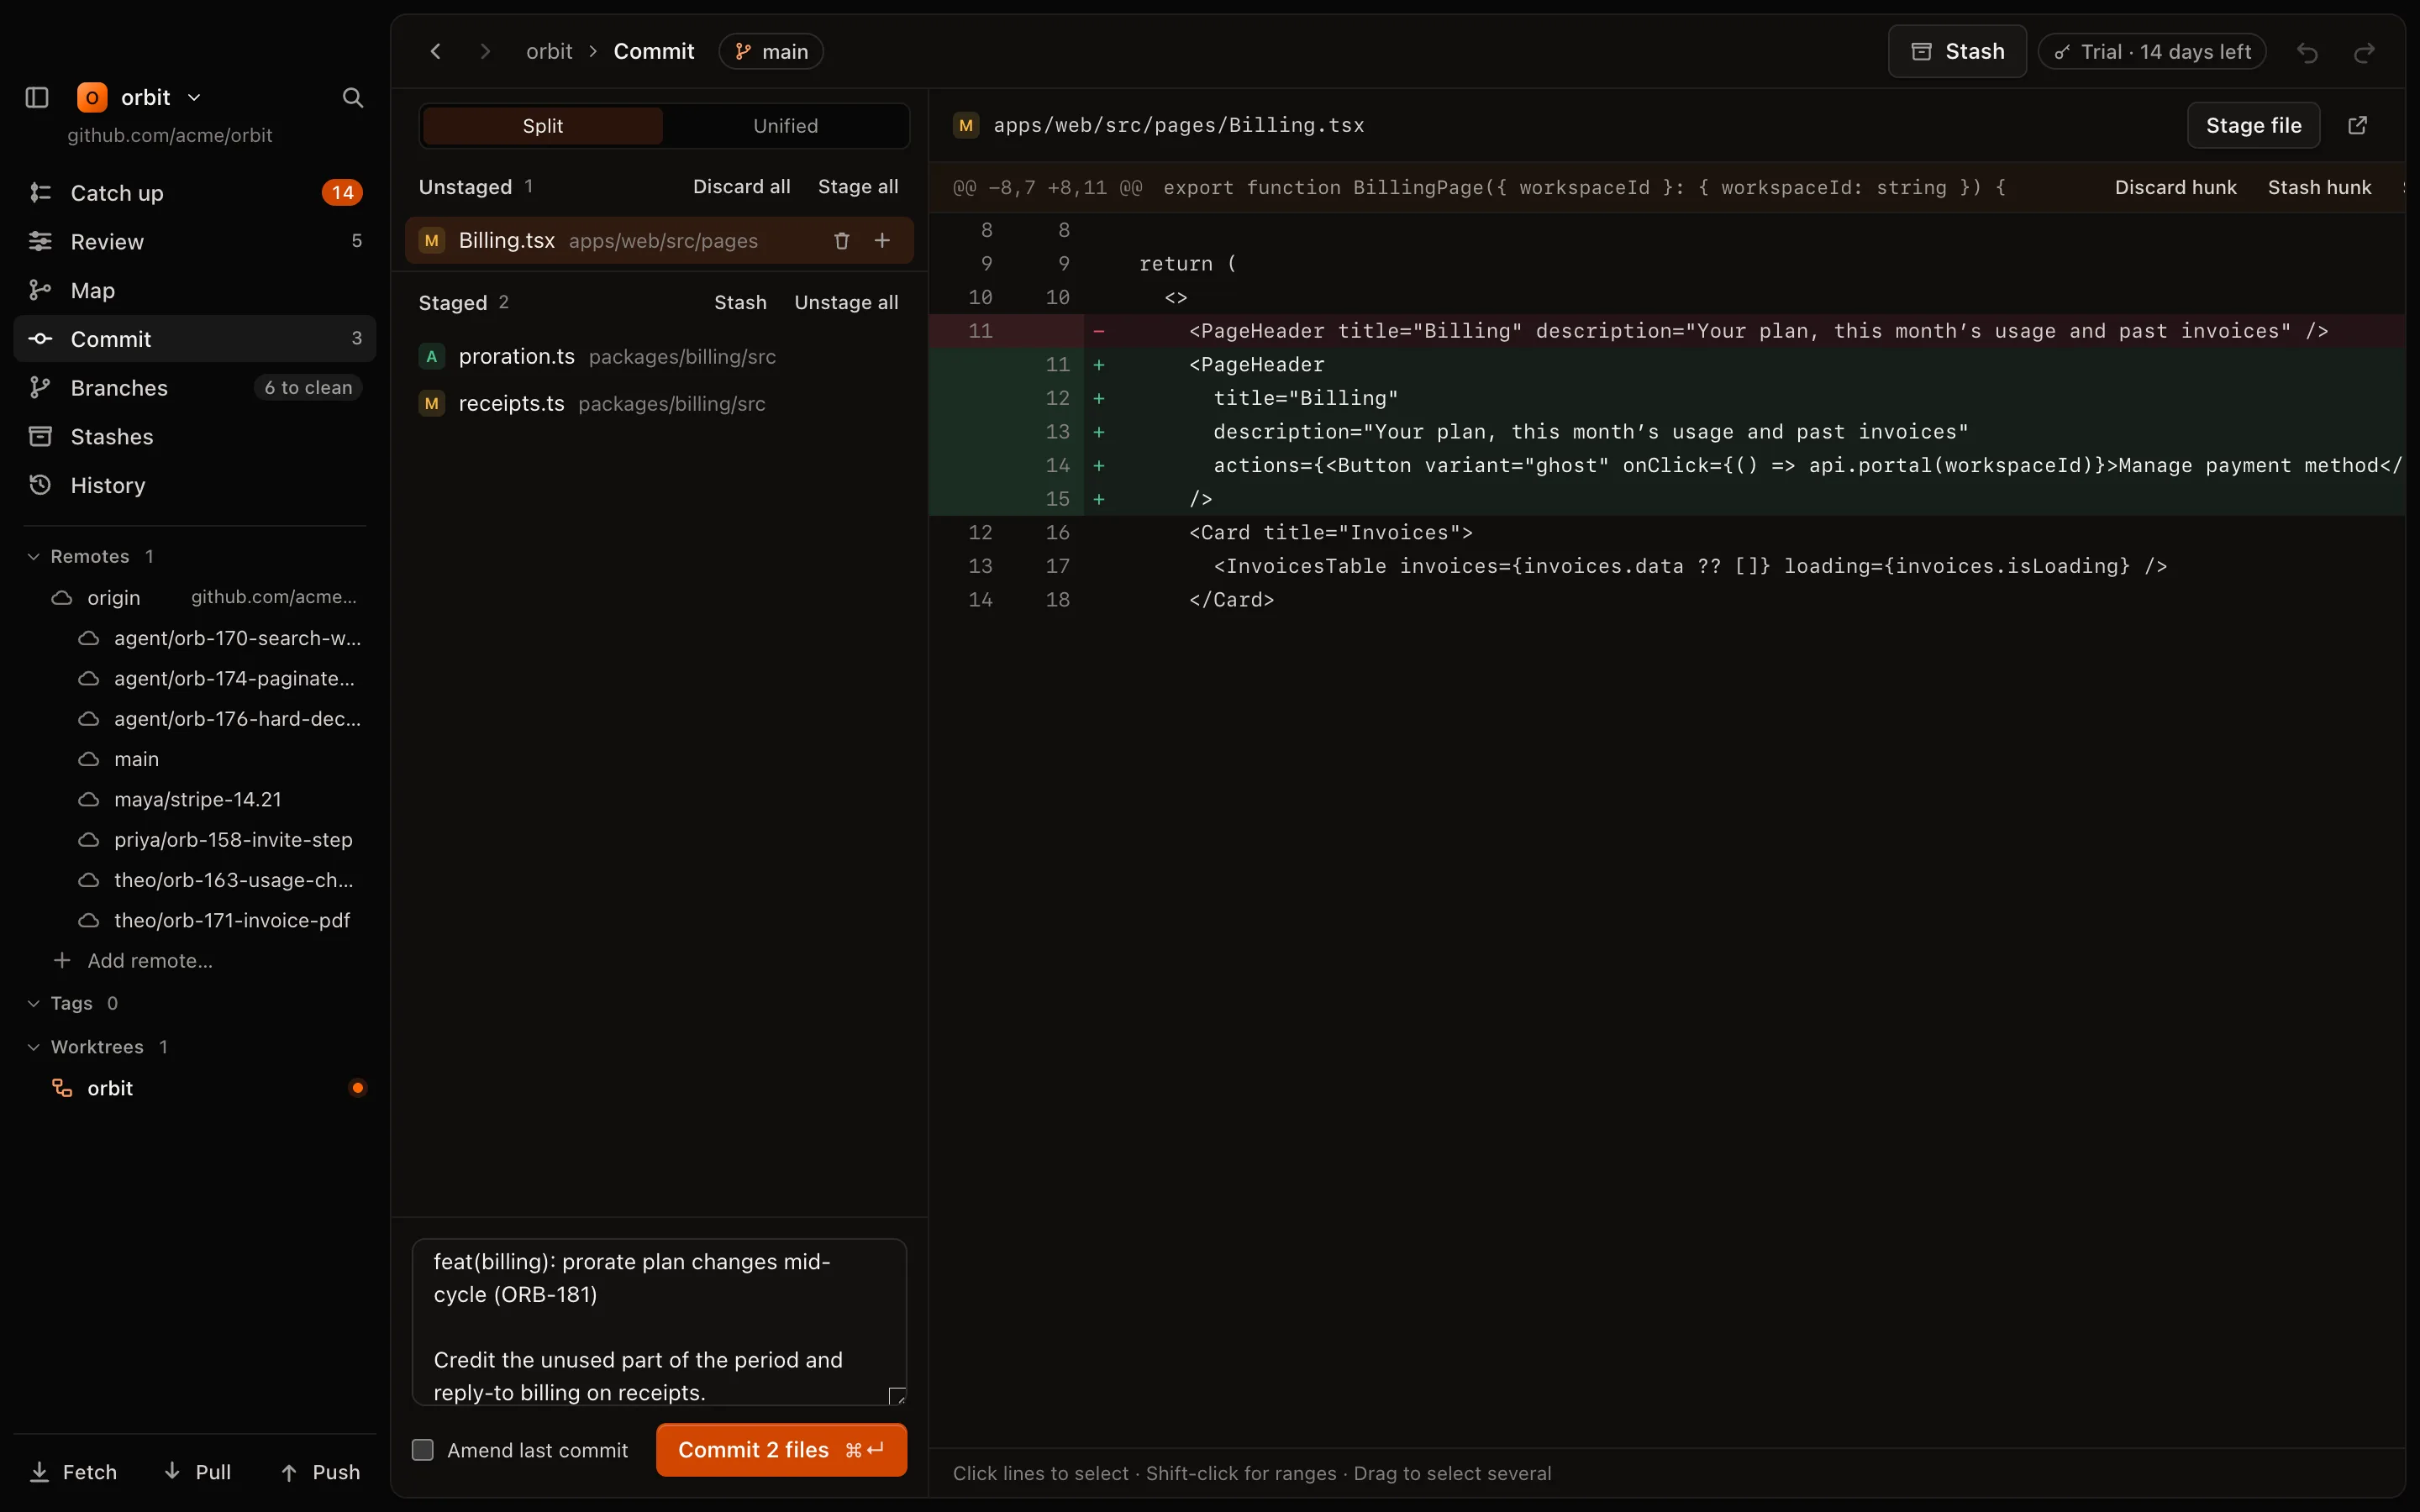Click in the commit message field
2420x1512 pixels.
point(660,1322)
